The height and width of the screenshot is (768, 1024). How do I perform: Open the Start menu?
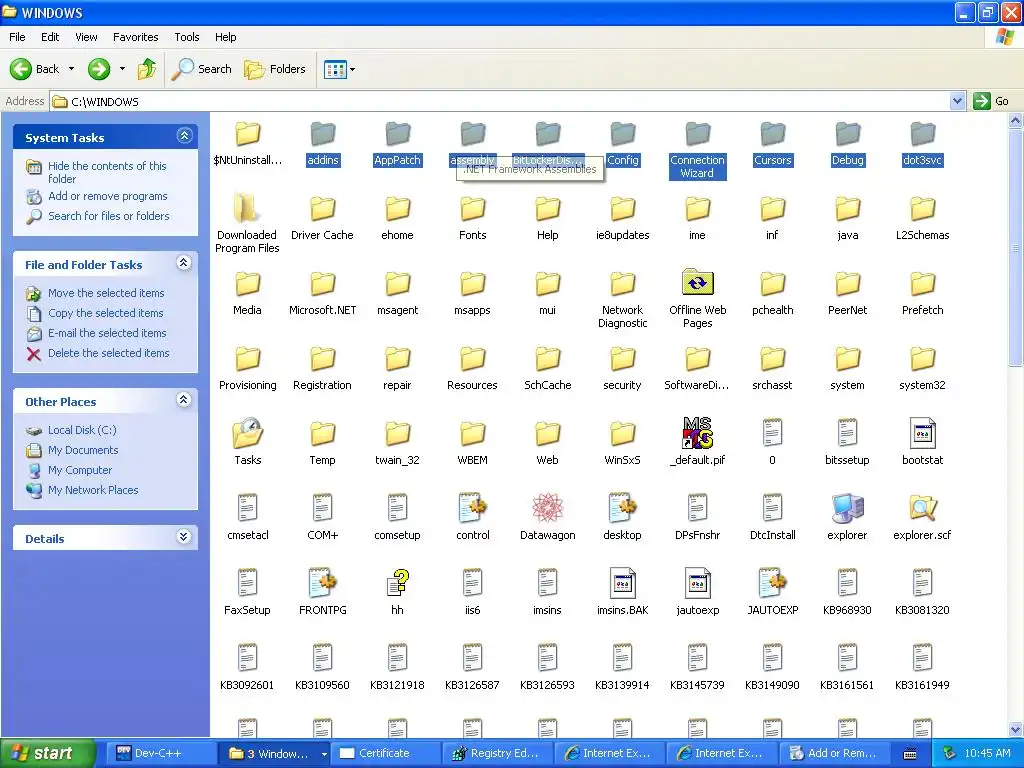[x=47, y=753]
